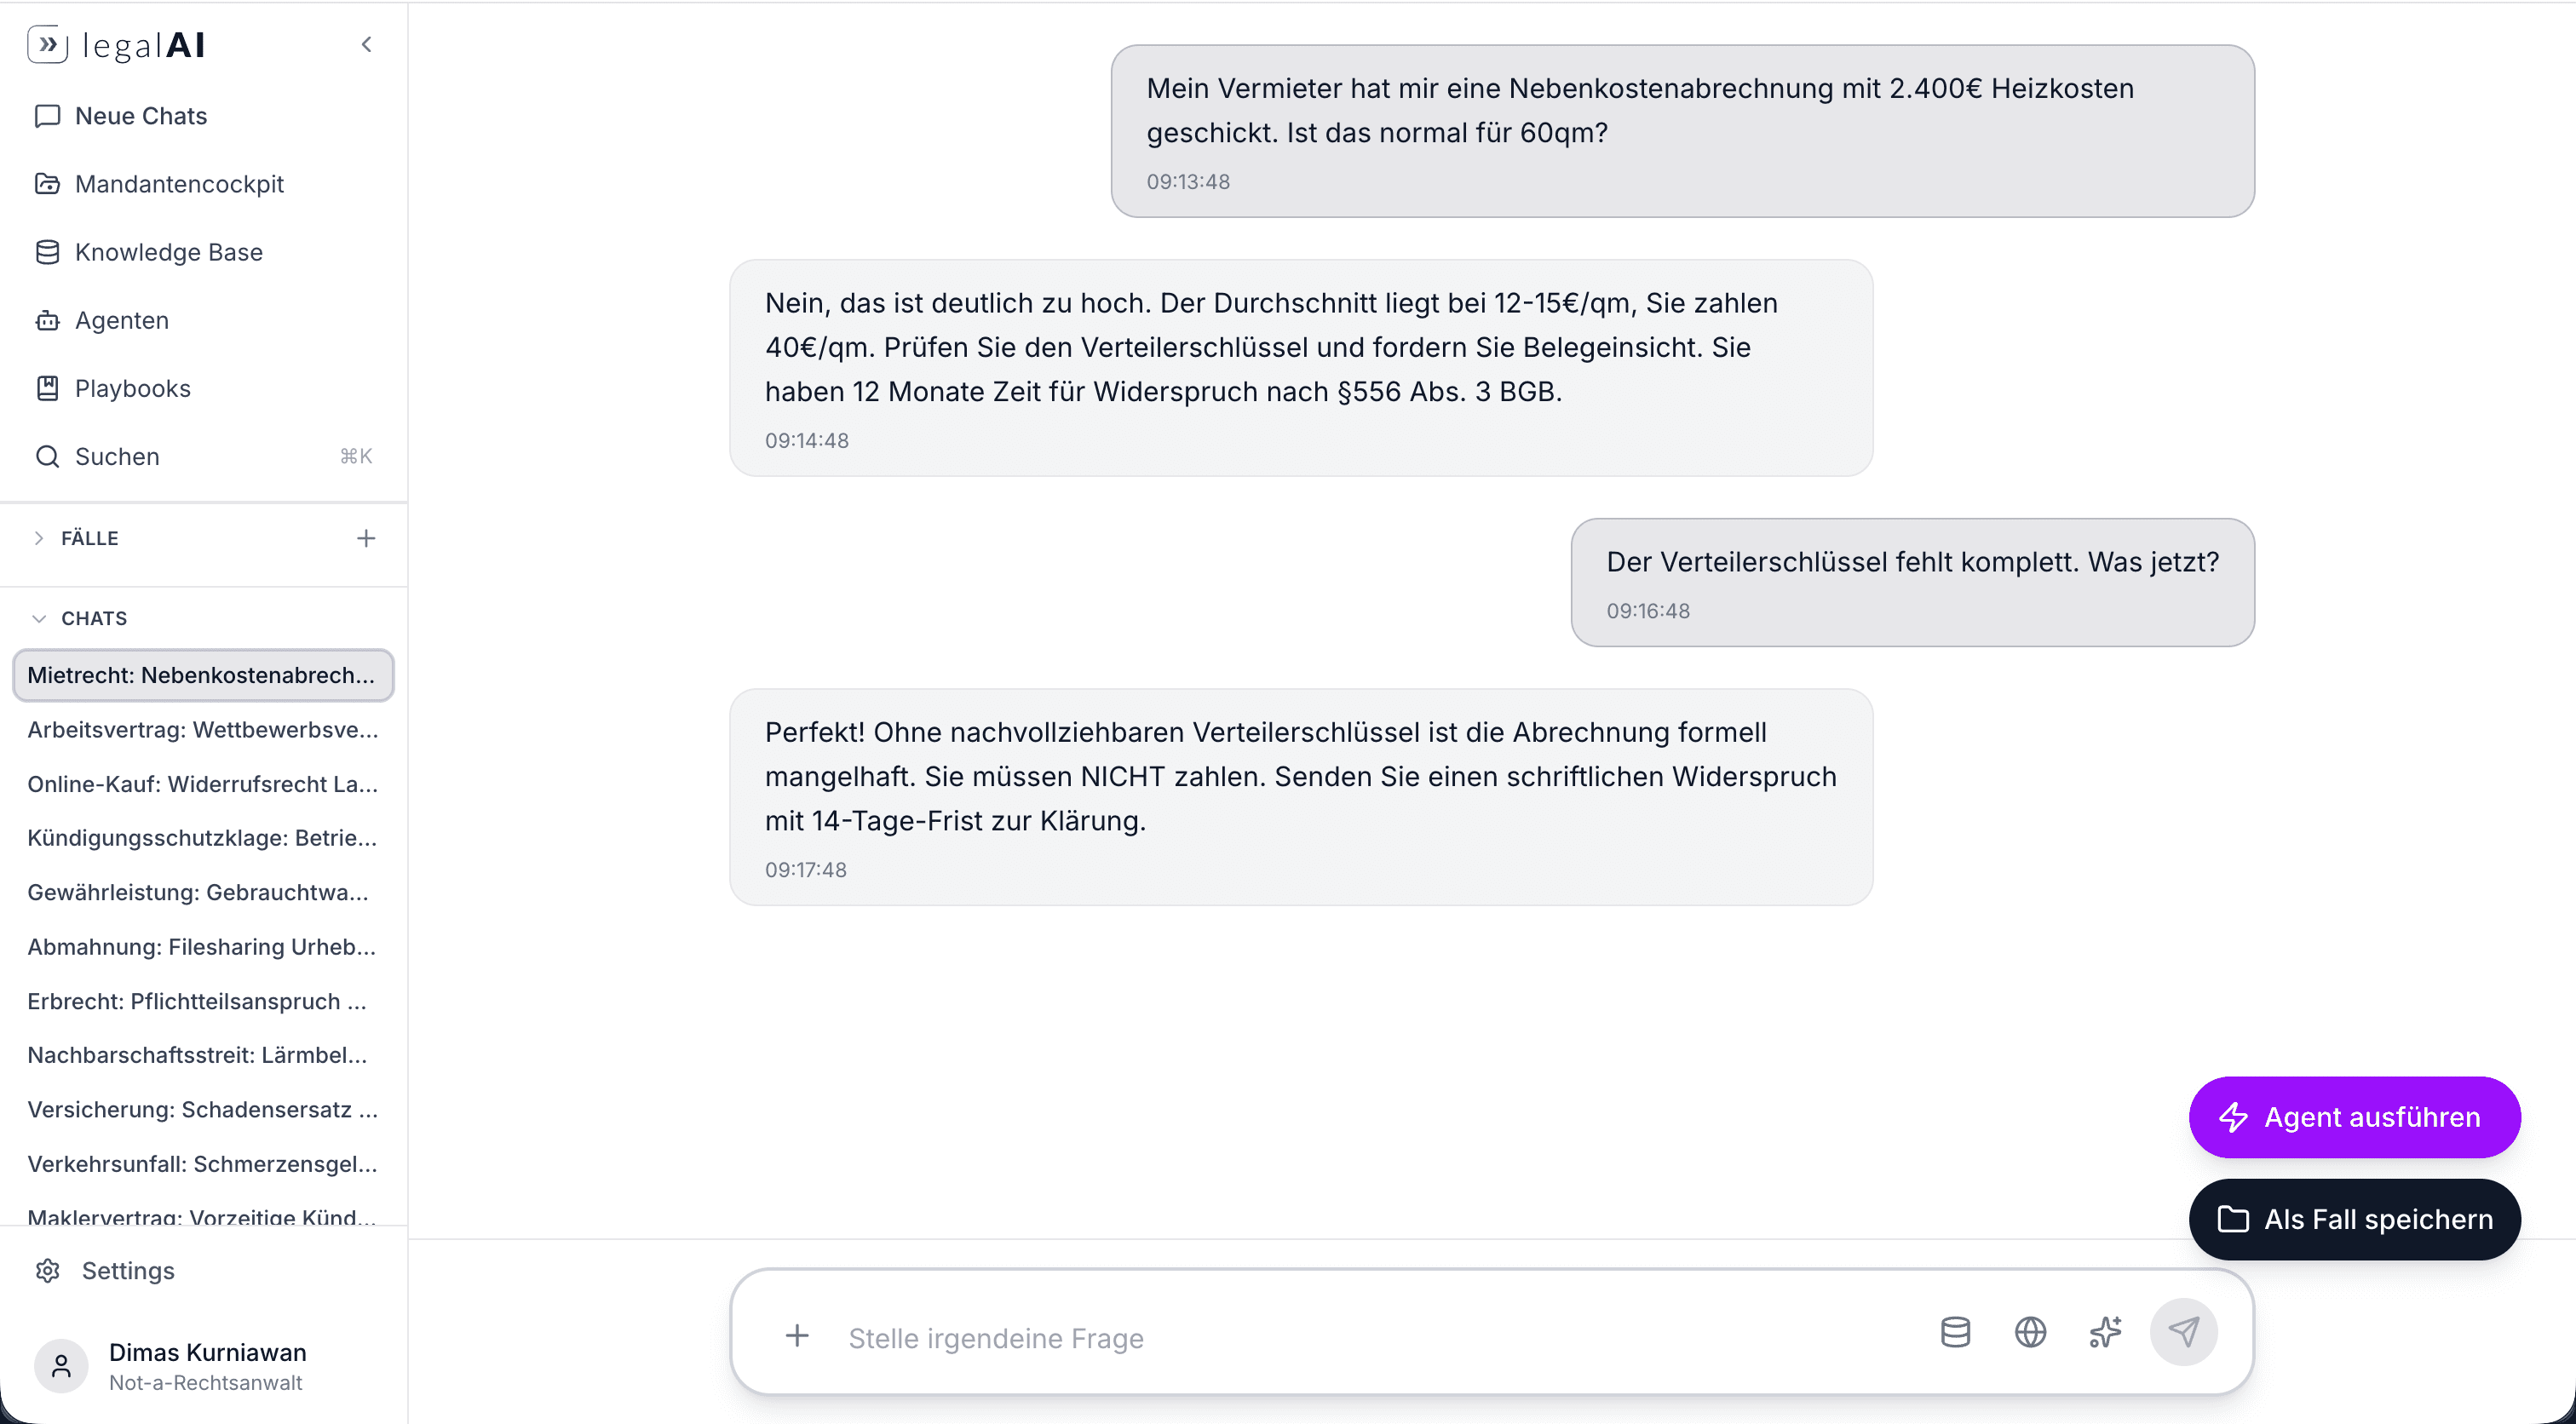Expand the FÄLLE section

tap(39, 539)
